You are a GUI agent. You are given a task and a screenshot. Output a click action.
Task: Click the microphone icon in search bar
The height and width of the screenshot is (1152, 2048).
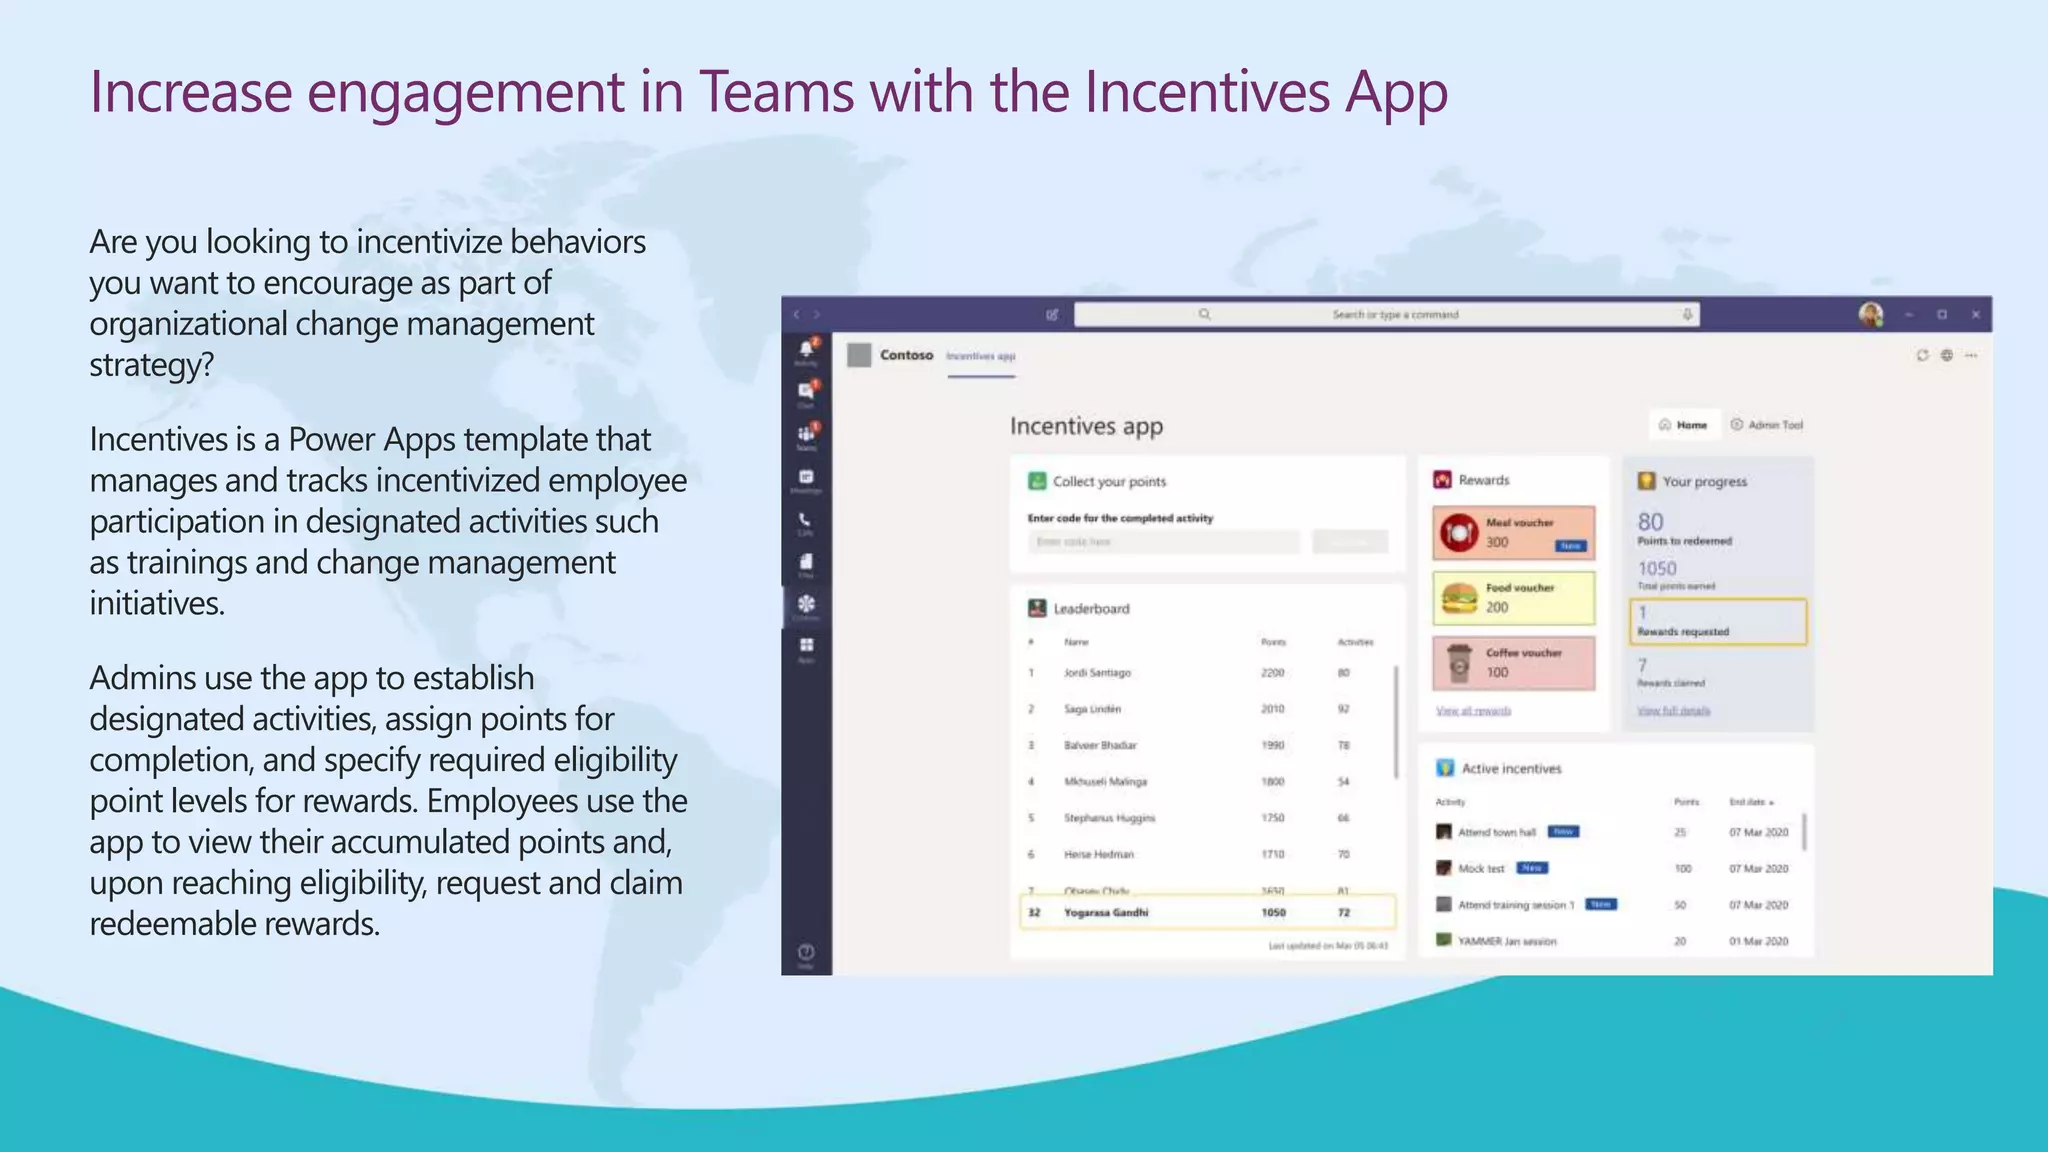[x=1687, y=314]
